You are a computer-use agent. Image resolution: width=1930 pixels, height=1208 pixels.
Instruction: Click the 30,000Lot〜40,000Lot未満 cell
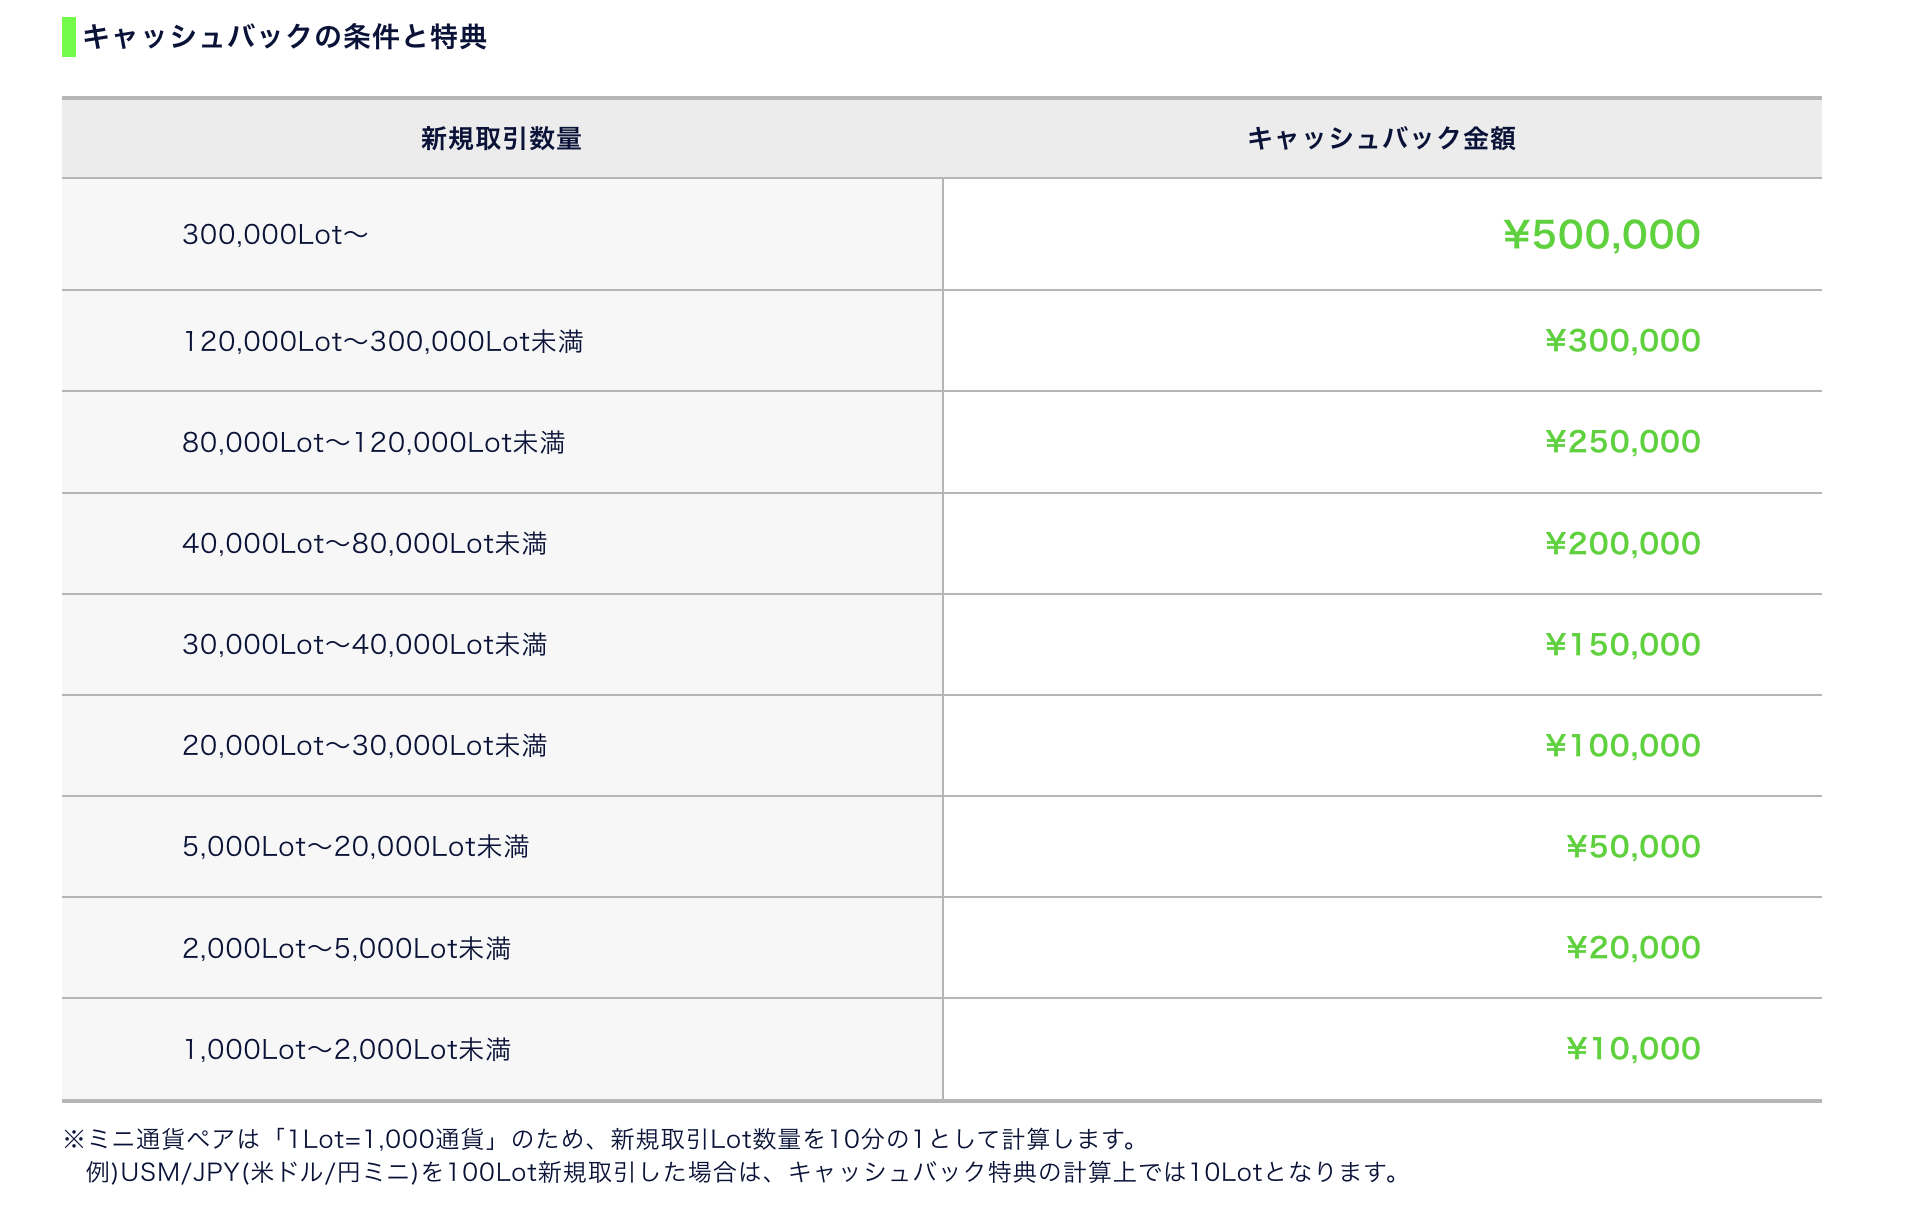pyautogui.click(x=364, y=645)
